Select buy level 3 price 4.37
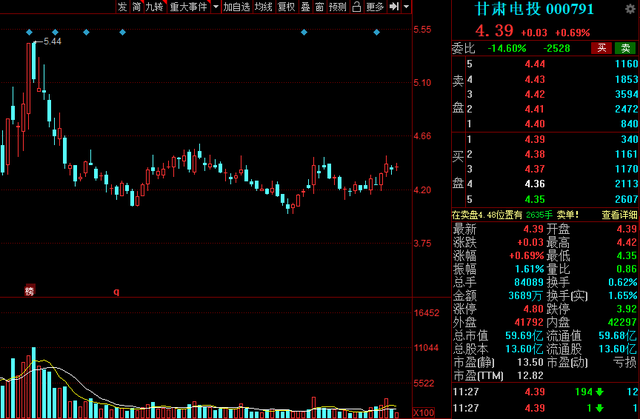 point(535,169)
